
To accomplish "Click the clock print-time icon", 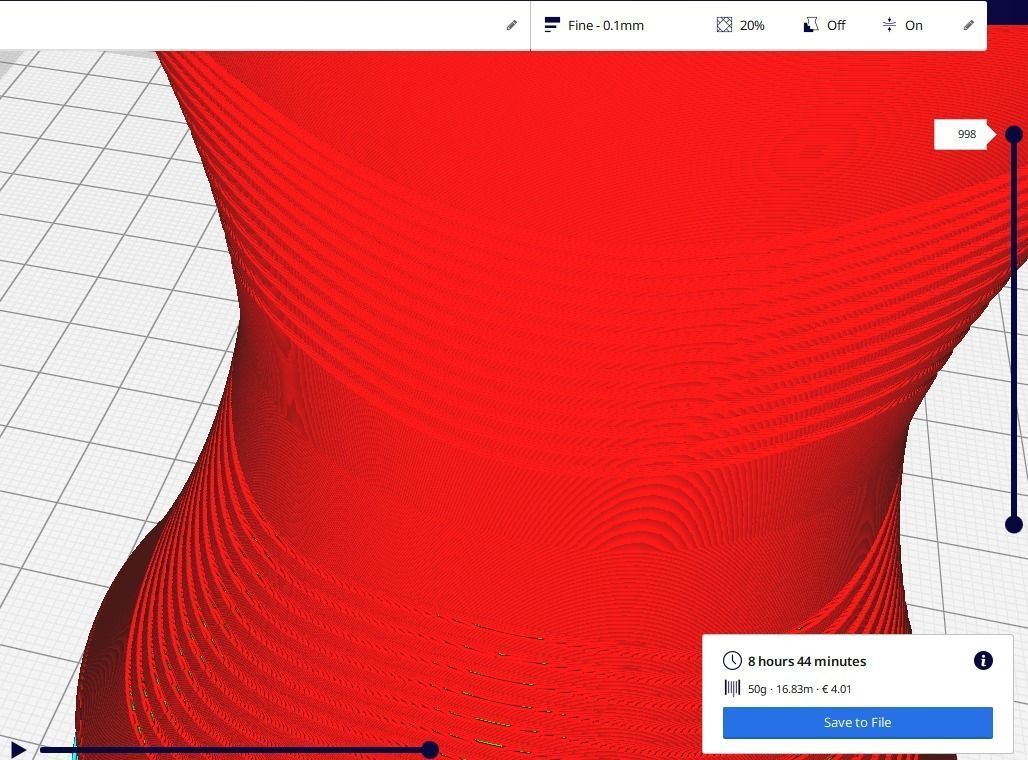I will [x=732, y=660].
